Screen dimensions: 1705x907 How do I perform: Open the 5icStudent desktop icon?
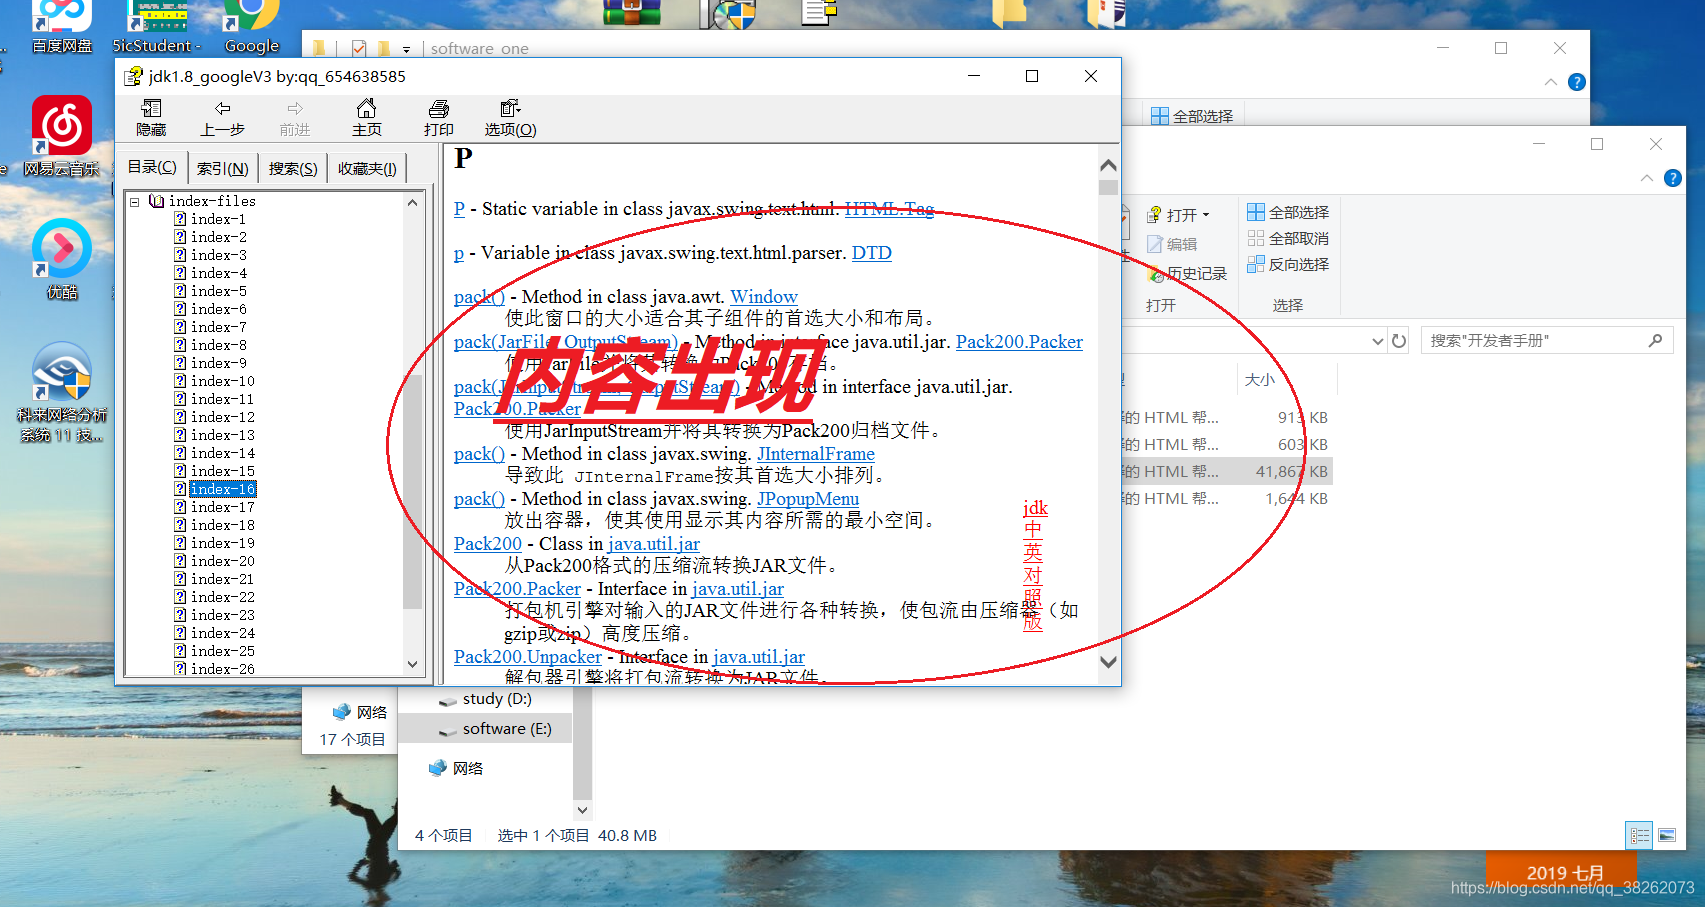tap(157, 27)
